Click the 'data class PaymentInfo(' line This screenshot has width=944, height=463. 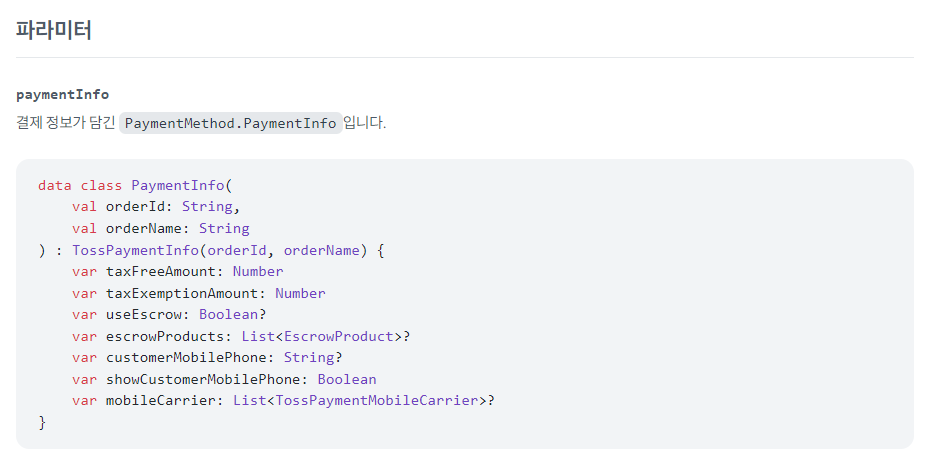click(135, 185)
